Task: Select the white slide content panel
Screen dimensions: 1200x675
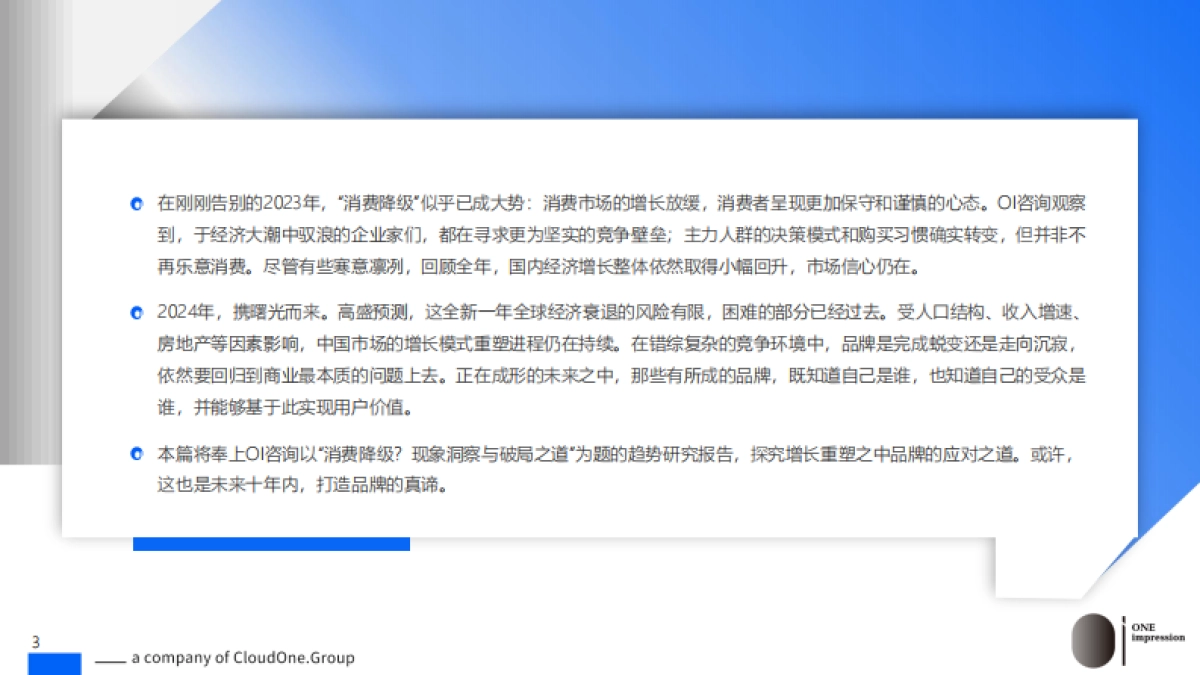Action: point(600,330)
